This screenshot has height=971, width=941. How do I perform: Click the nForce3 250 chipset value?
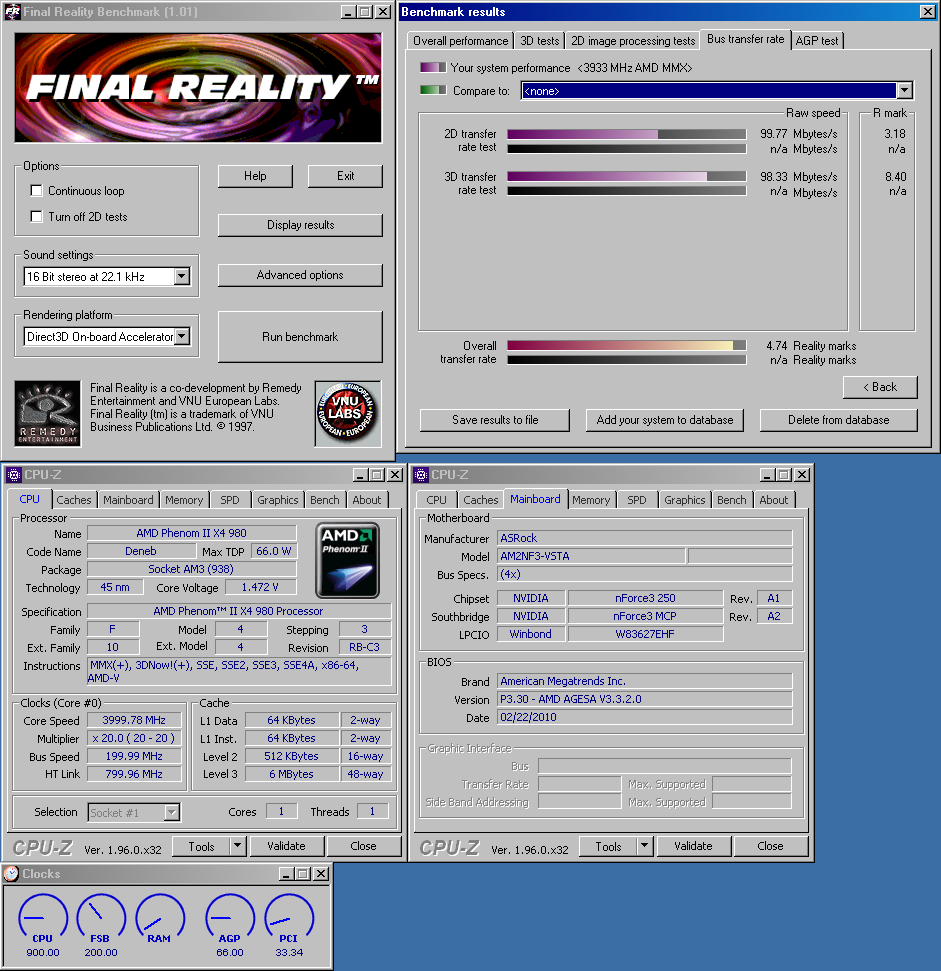pyautogui.click(x=645, y=598)
